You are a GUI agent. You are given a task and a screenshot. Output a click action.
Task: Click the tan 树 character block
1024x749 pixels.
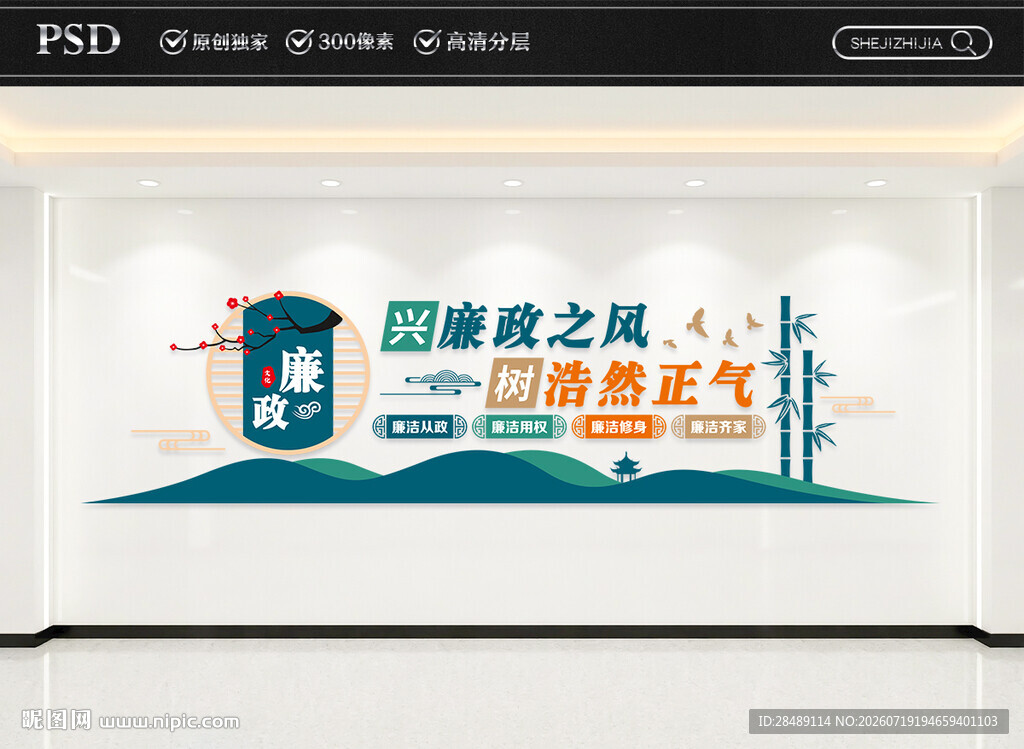(515, 383)
